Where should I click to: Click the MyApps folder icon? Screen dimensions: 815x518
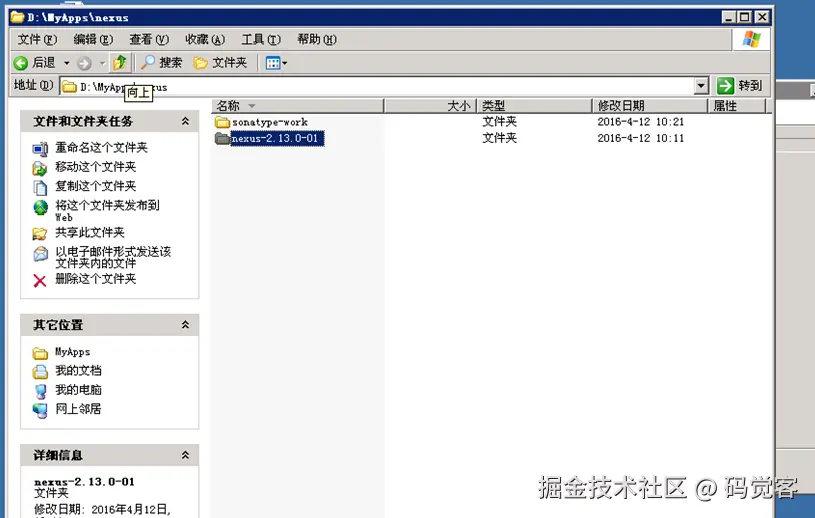pyautogui.click(x=40, y=353)
